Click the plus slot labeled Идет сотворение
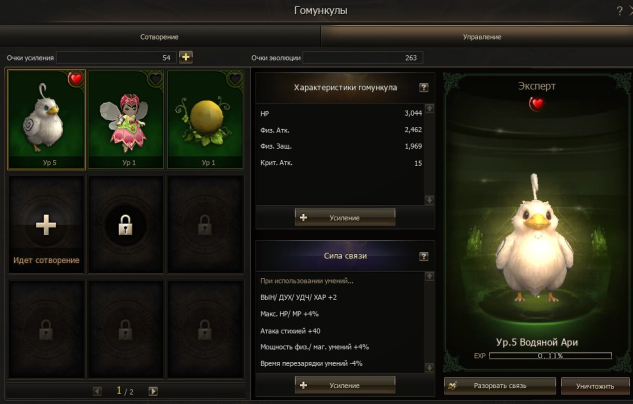Screen dimensions: 633x404 46,224
